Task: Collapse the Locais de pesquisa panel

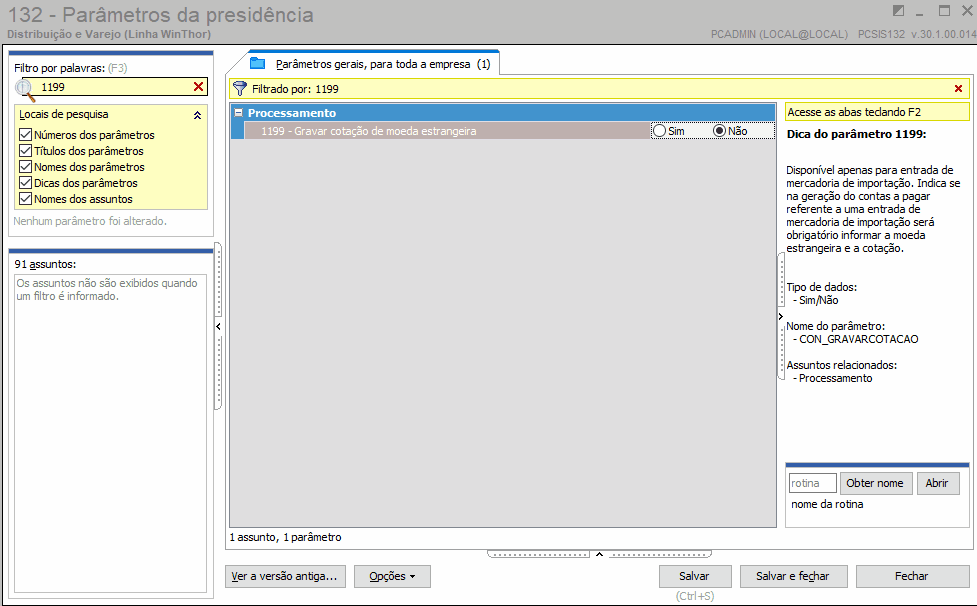Action: point(197,115)
